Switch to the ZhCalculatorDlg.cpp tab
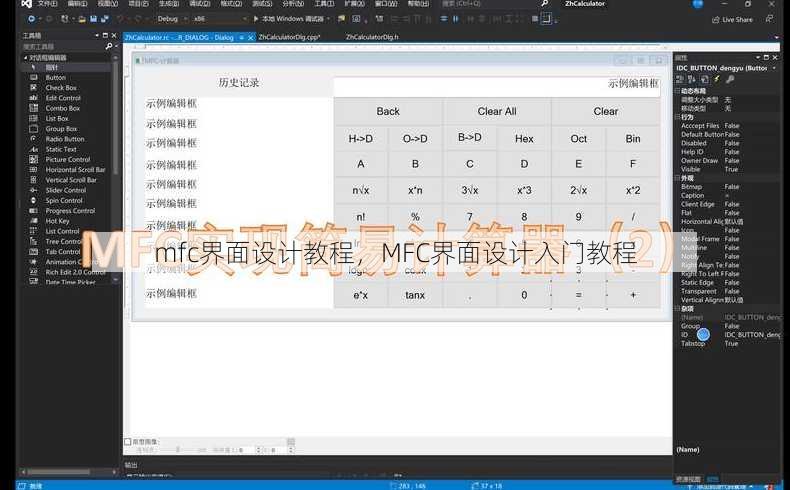 (289, 37)
